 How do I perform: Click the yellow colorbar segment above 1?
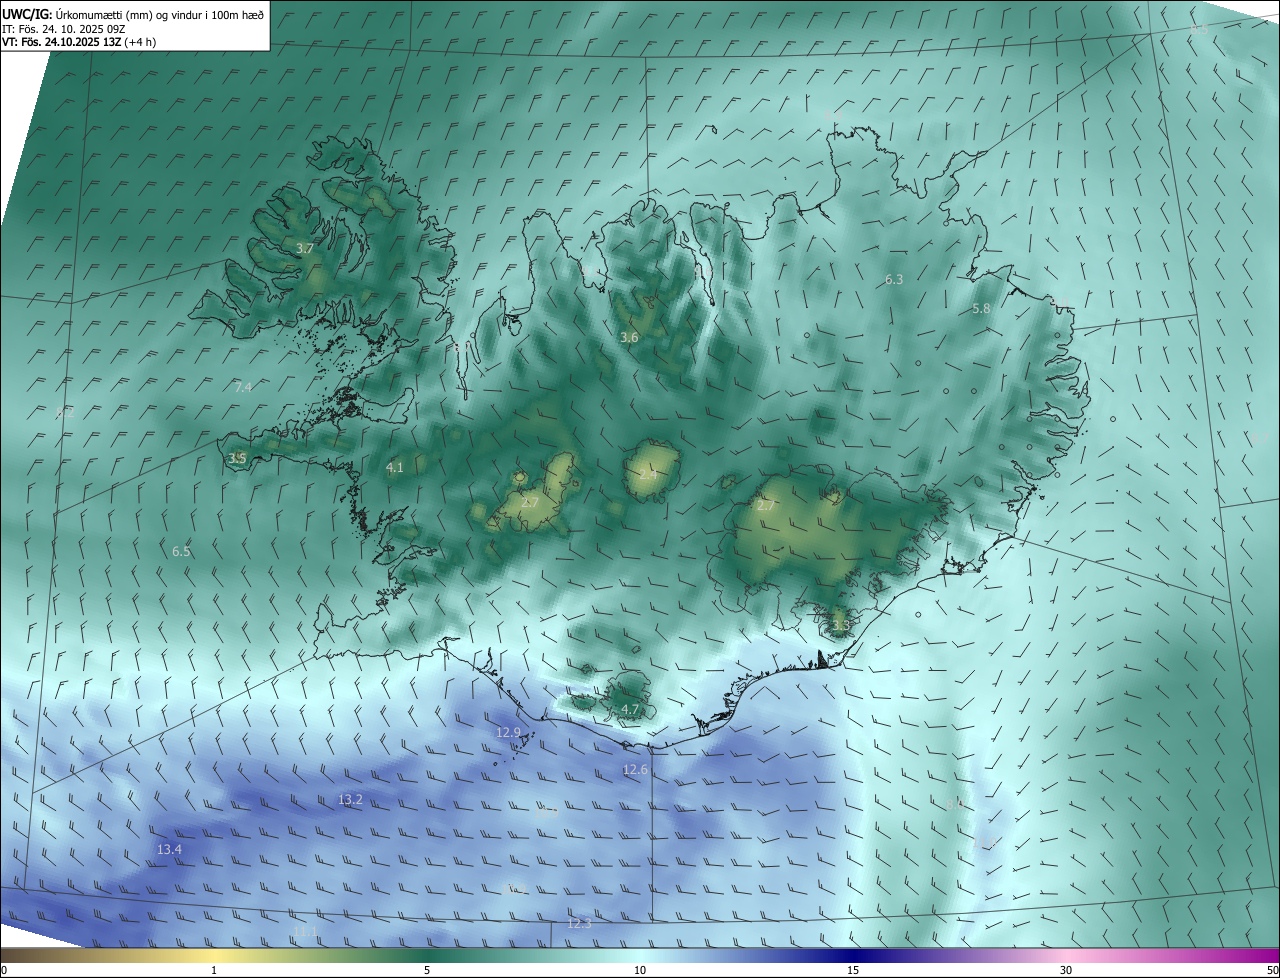214,955
